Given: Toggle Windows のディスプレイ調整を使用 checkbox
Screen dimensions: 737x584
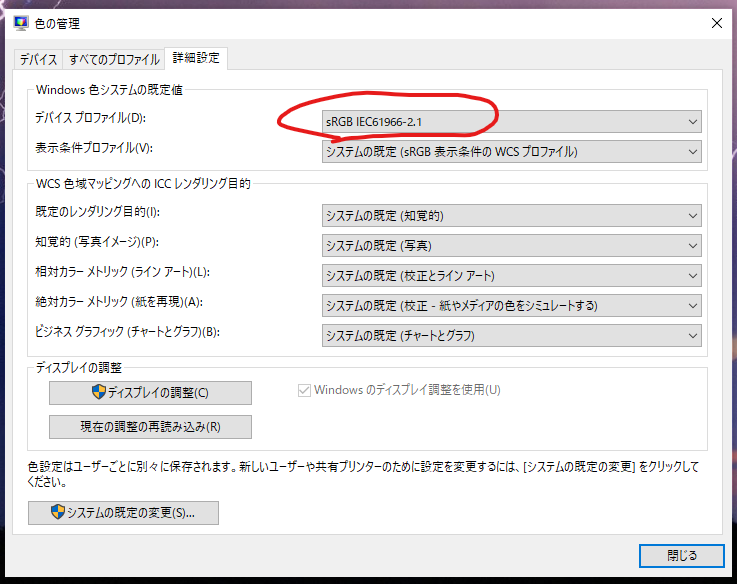Looking at the screenshot, I should pyautogui.click(x=304, y=390).
